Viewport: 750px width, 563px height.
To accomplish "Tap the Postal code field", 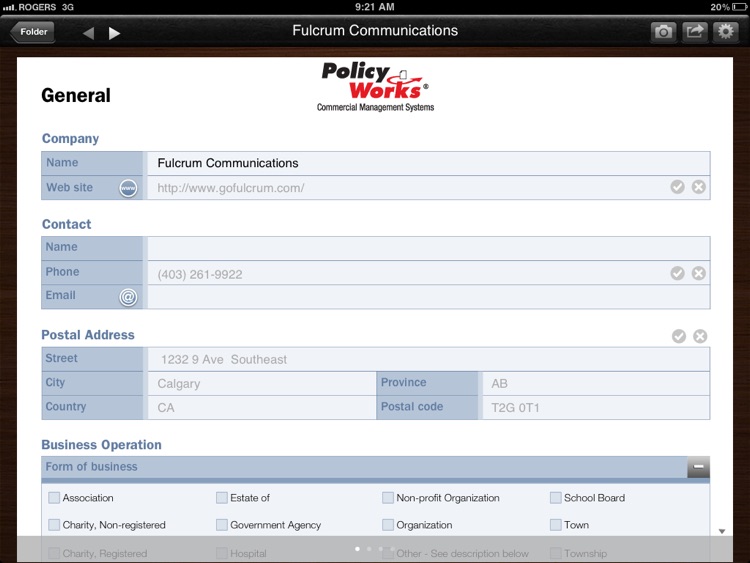I will [x=596, y=408].
